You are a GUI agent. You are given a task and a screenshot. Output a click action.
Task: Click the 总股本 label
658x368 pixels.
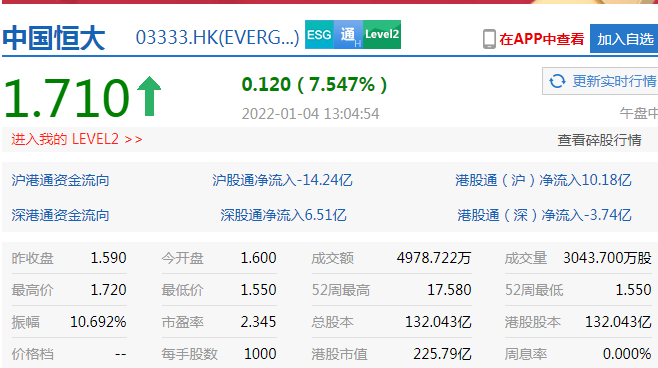[x=332, y=322]
